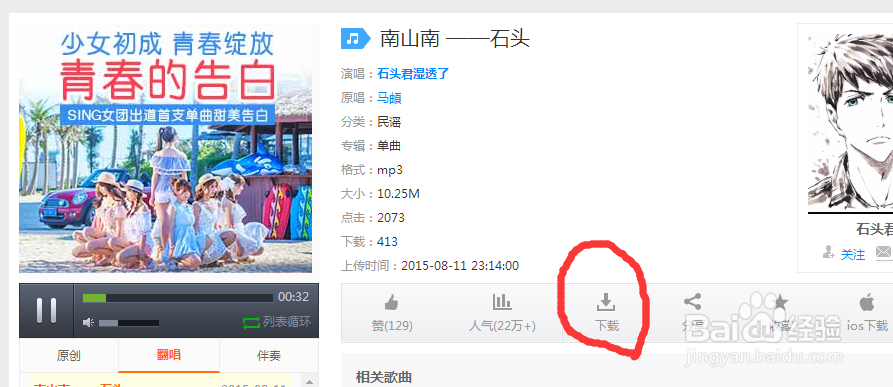
Task: Mute audio via the speaker icon
Action: [88, 323]
